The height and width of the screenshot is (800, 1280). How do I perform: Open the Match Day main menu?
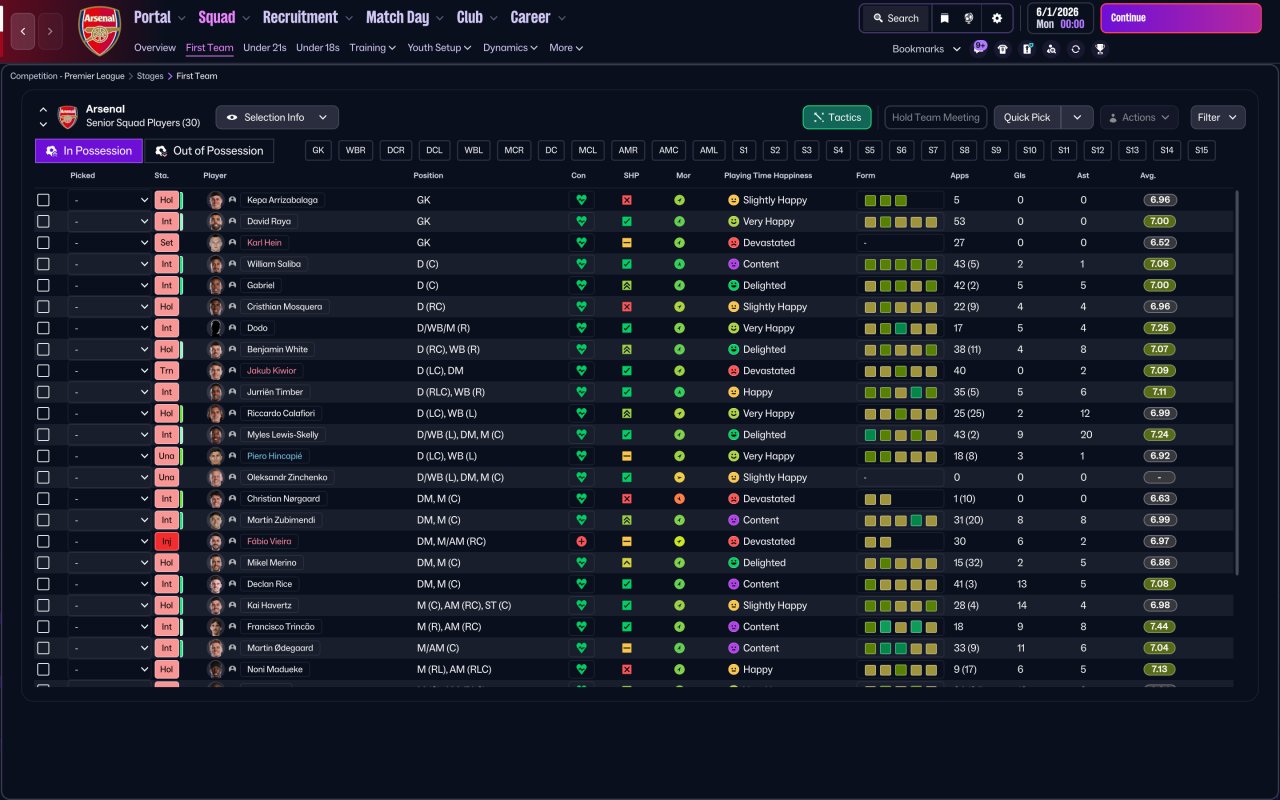(x=404, y=17)
